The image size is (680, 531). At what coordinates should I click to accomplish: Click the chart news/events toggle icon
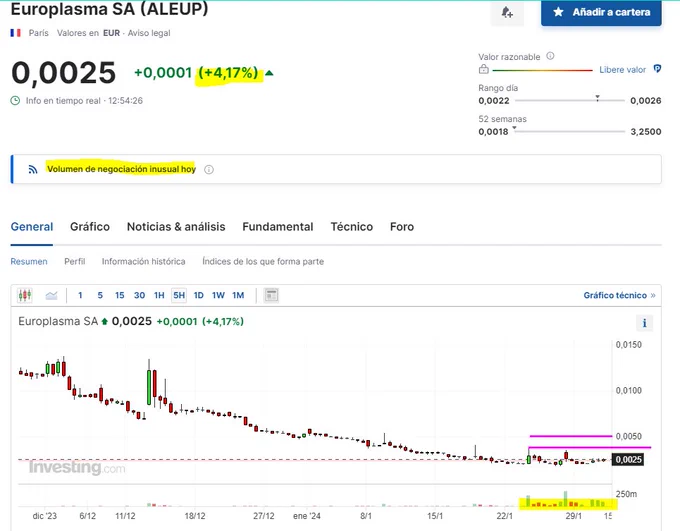coord(271,295)
